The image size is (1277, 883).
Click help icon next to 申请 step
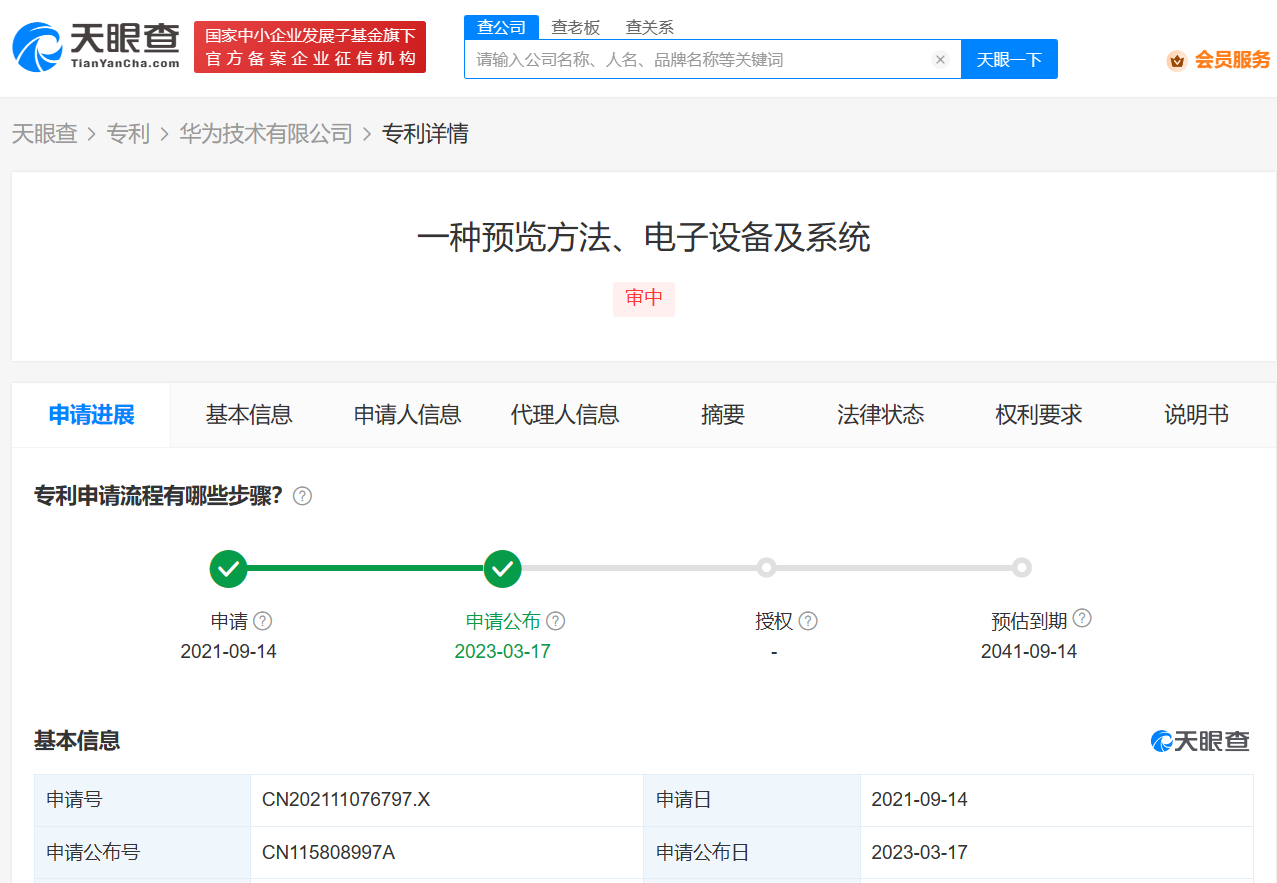[x=263, y=621]
